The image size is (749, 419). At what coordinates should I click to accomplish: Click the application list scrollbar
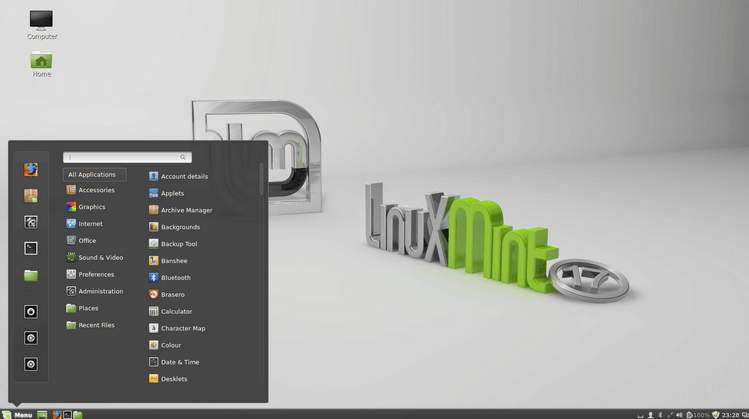click(x=261, y=179)
